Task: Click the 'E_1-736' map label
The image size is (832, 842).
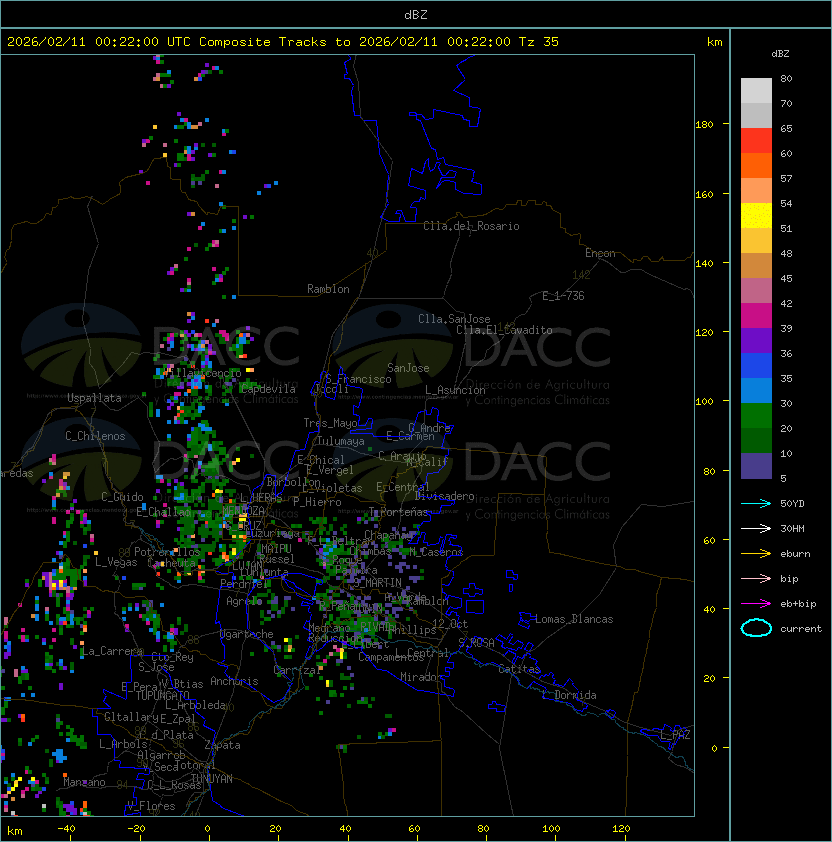Action: tap(563, 296)
